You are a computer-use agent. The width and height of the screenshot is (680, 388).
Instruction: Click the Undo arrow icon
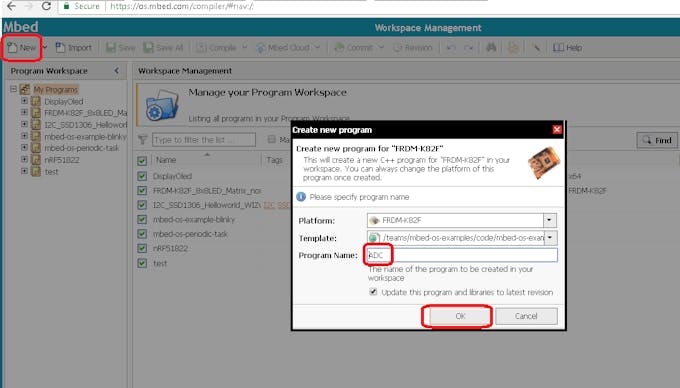coord(451,48)
